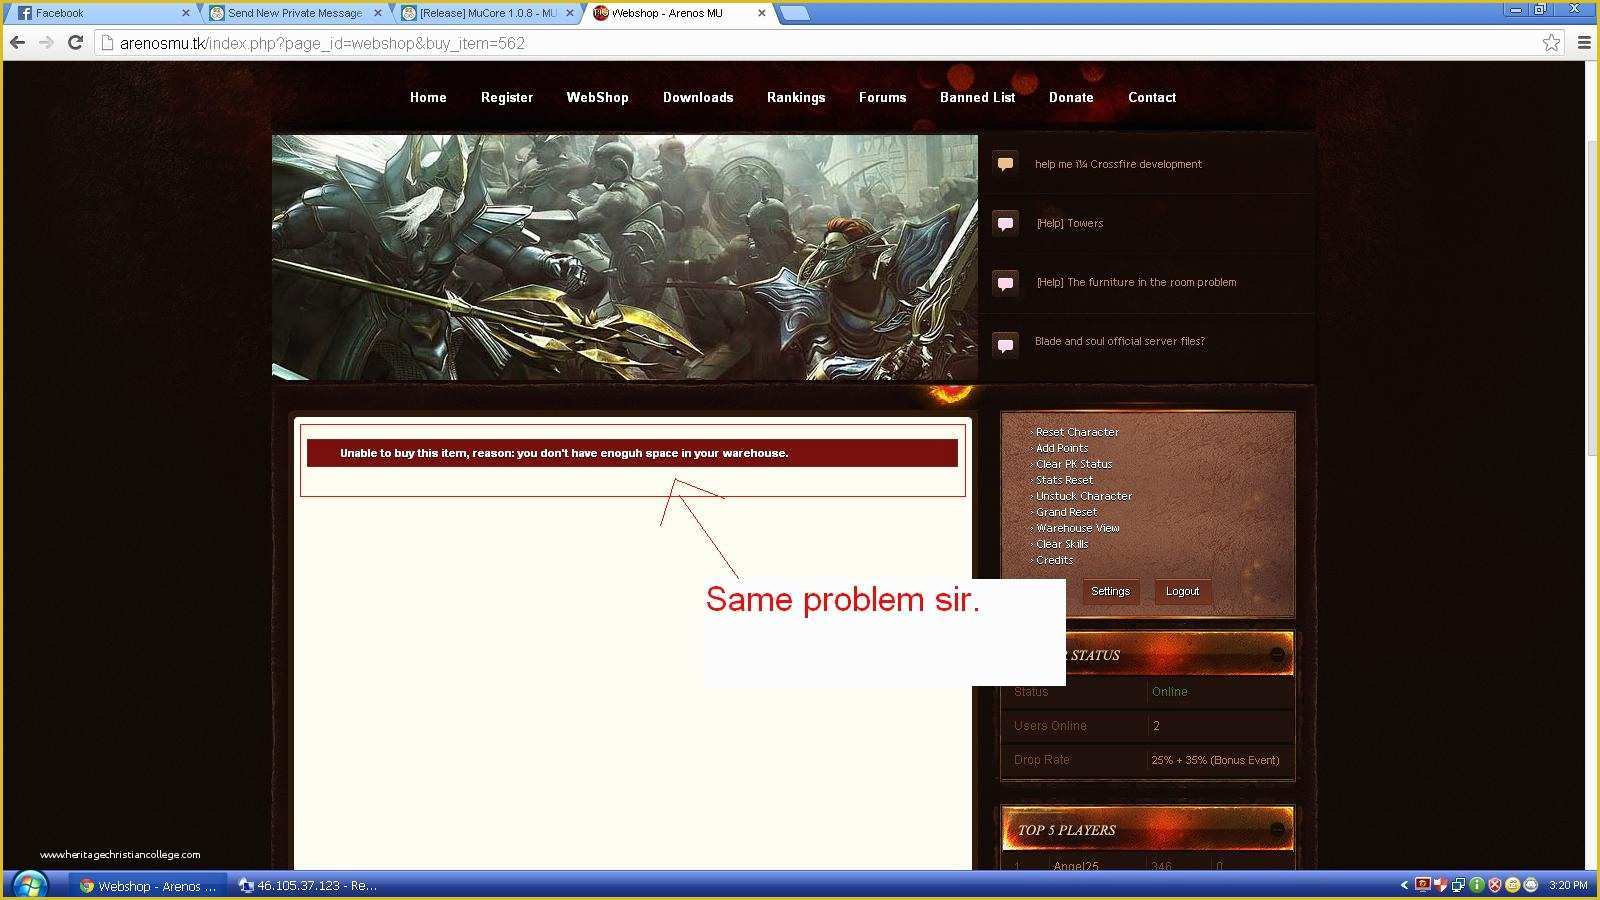
Task: Click the network computers tray icon
Action: click(x=1459, y=885)
